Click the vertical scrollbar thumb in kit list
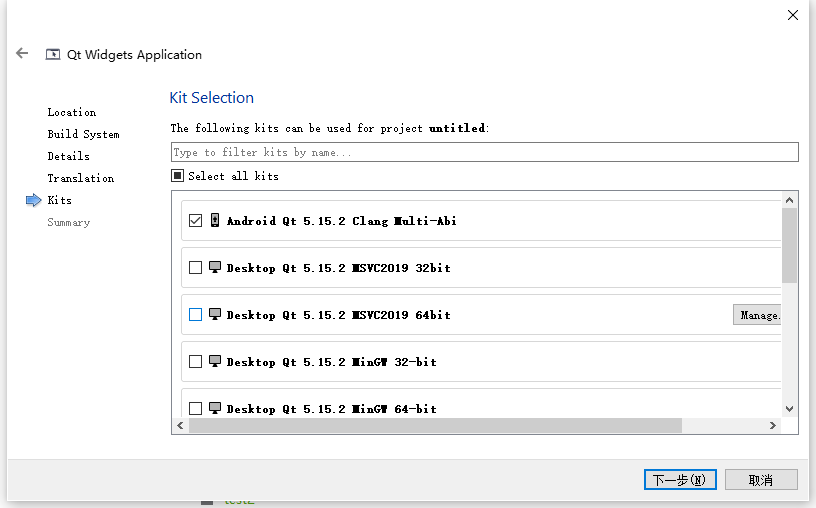Image resolution: width=816 pixels, height=508 pixels. [789, 245]
